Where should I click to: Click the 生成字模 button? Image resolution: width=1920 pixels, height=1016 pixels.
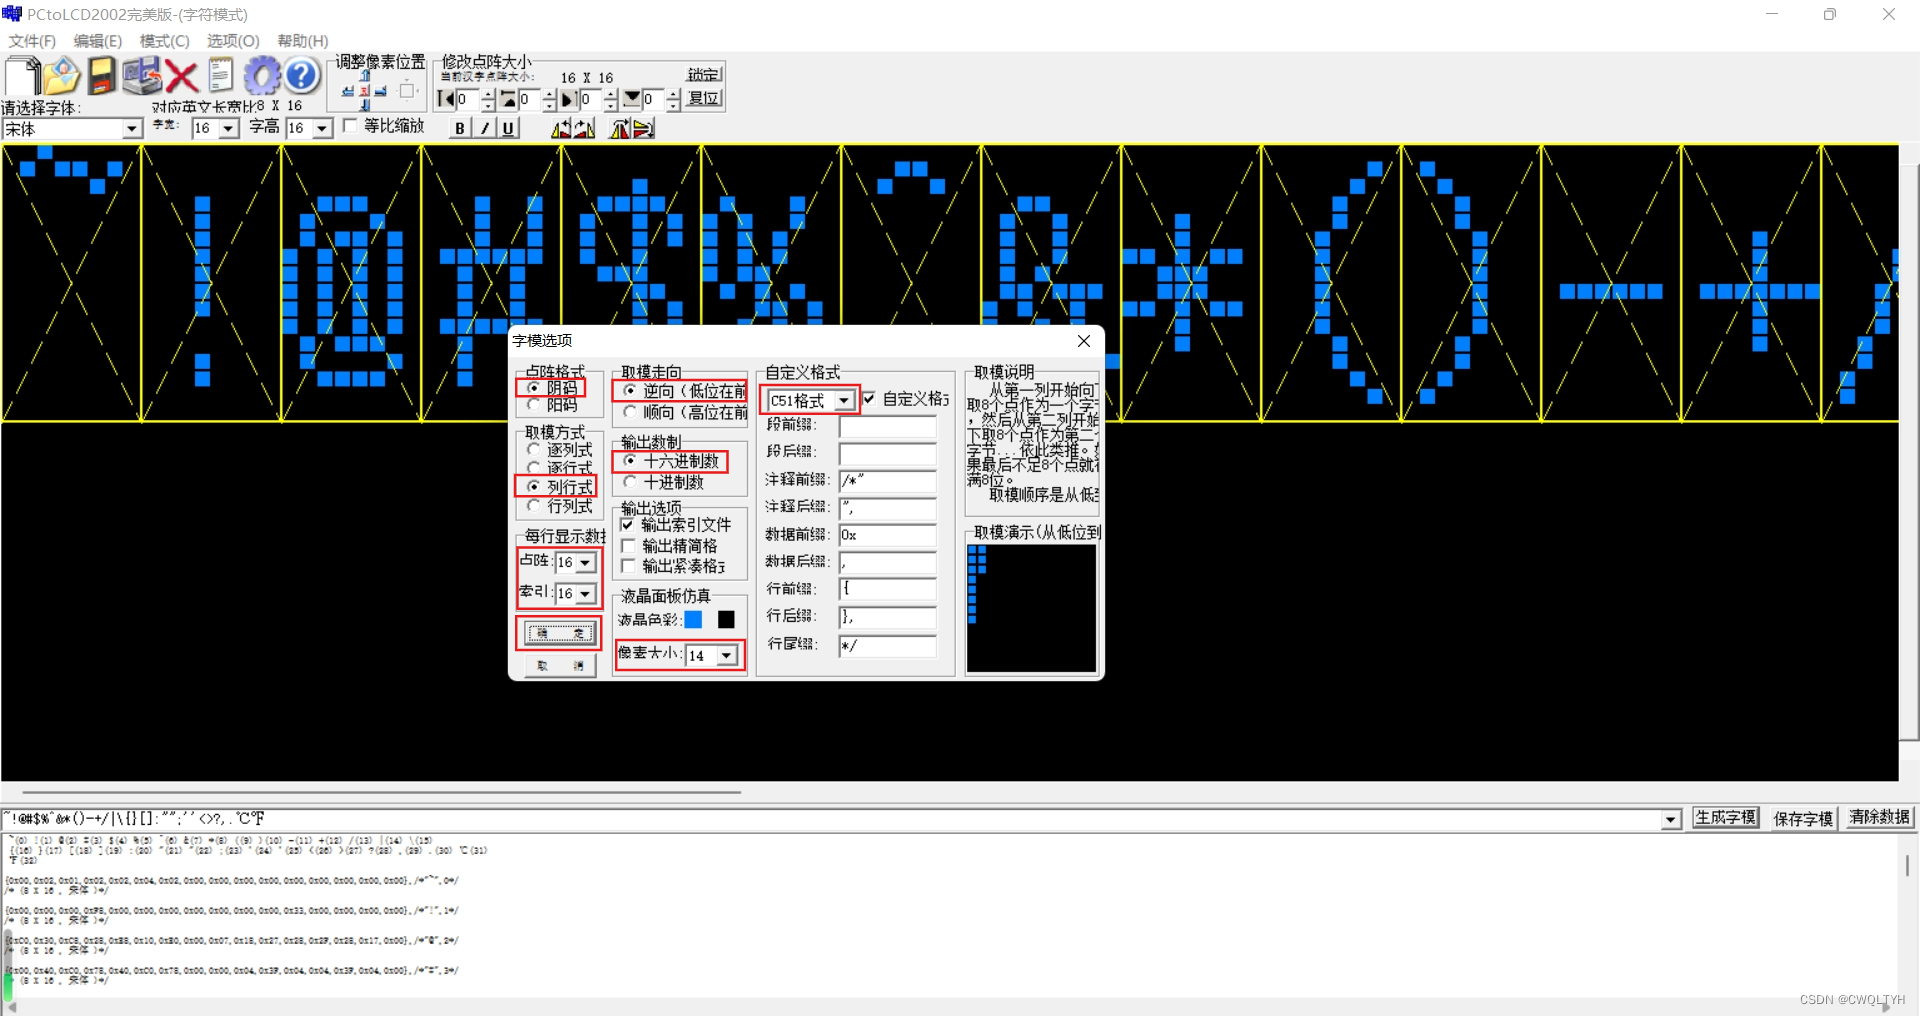pos(1726,818)
